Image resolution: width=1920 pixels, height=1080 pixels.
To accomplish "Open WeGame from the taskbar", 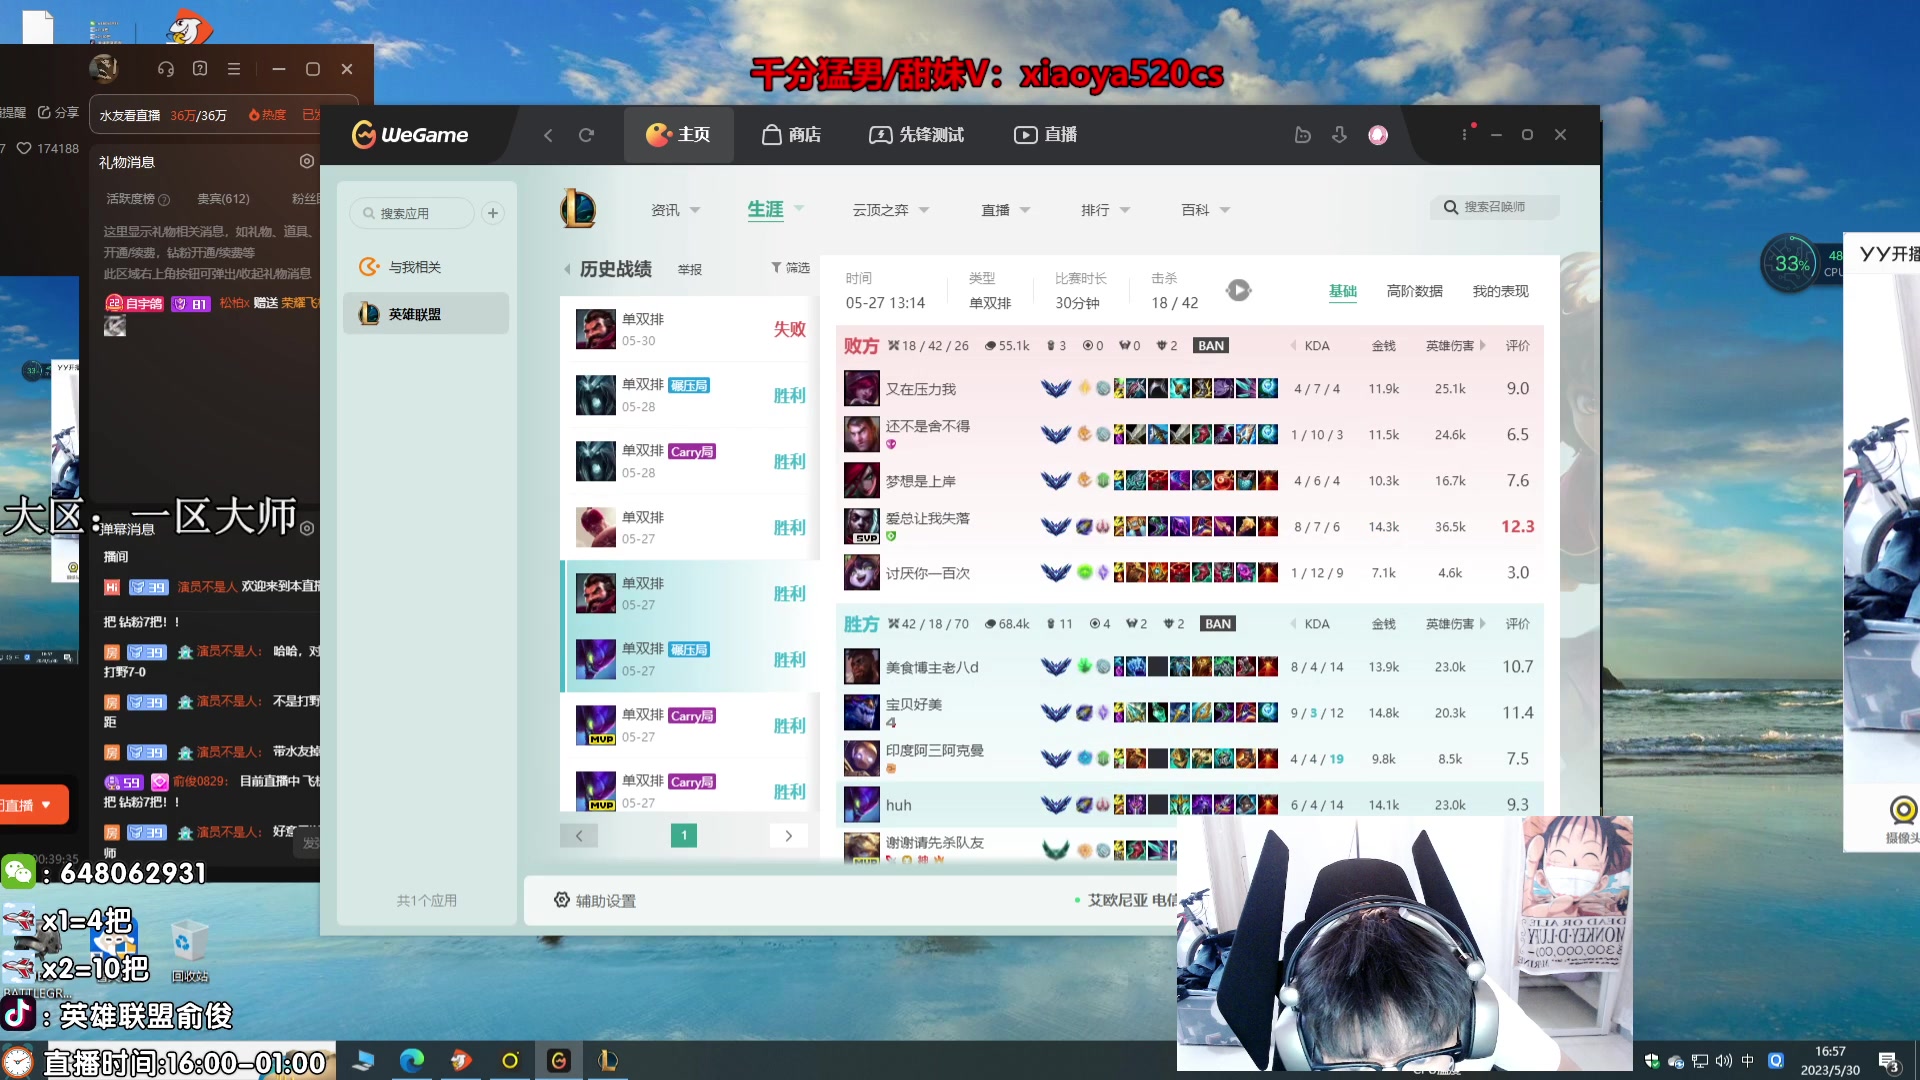I will [559, 1060].
